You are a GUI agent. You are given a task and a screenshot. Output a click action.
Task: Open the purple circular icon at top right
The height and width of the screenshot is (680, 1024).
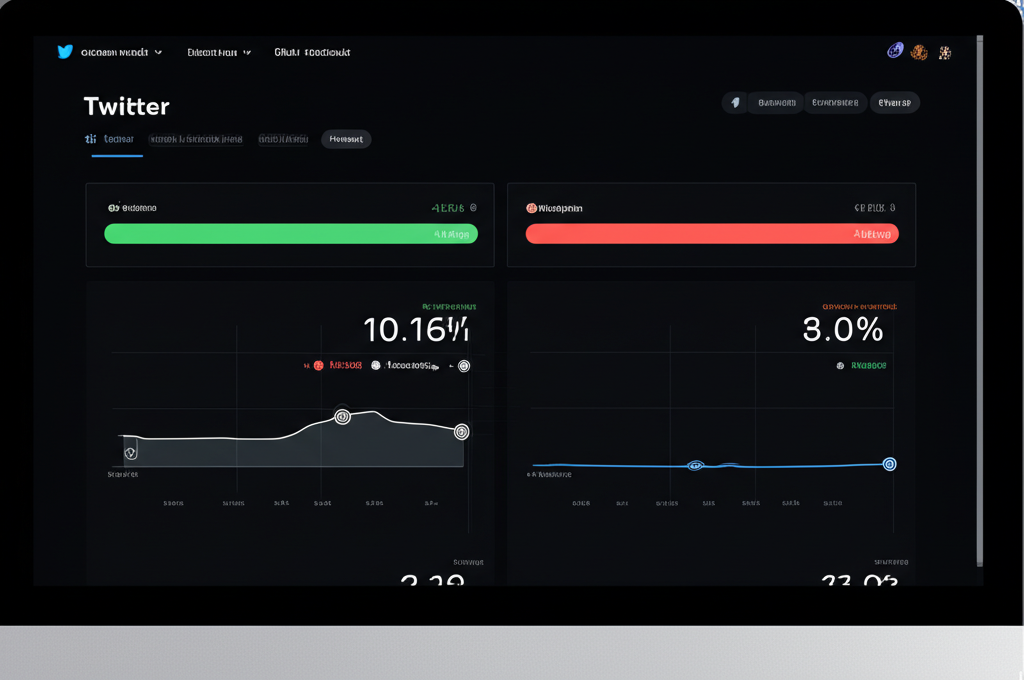(895, 49)
